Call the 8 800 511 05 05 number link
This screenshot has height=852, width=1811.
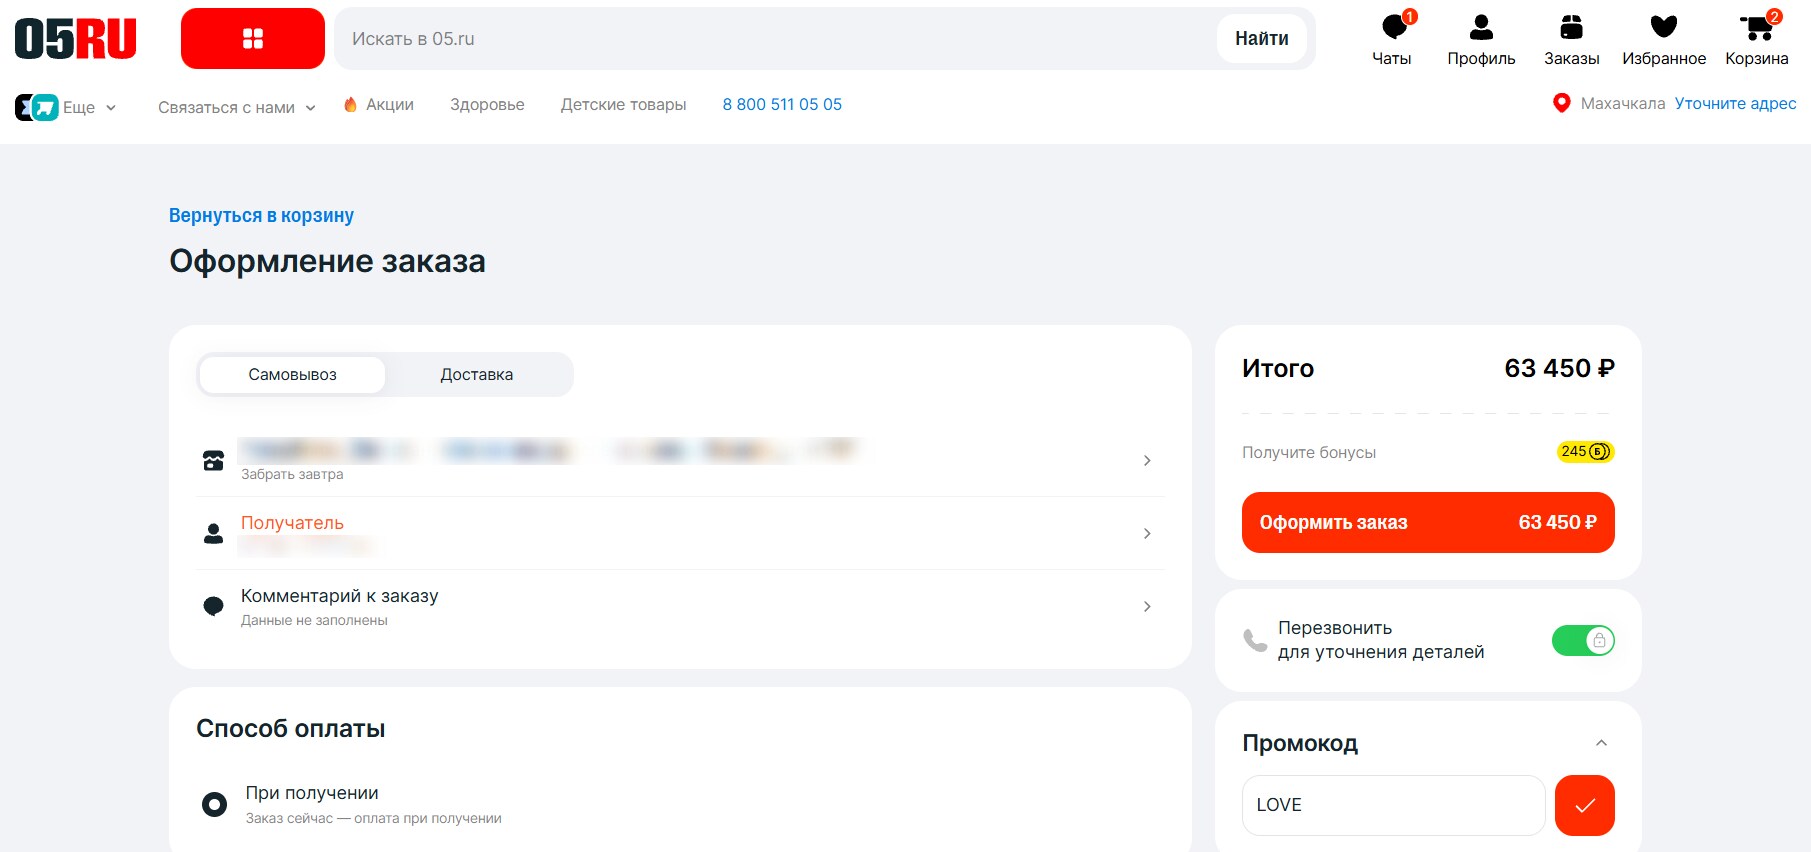point(782,104)
